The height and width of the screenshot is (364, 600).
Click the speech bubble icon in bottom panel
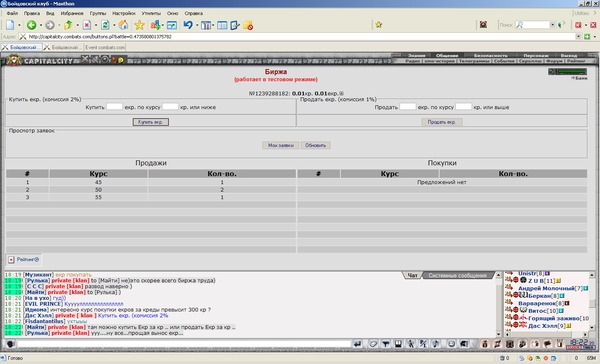click(547, 344)
